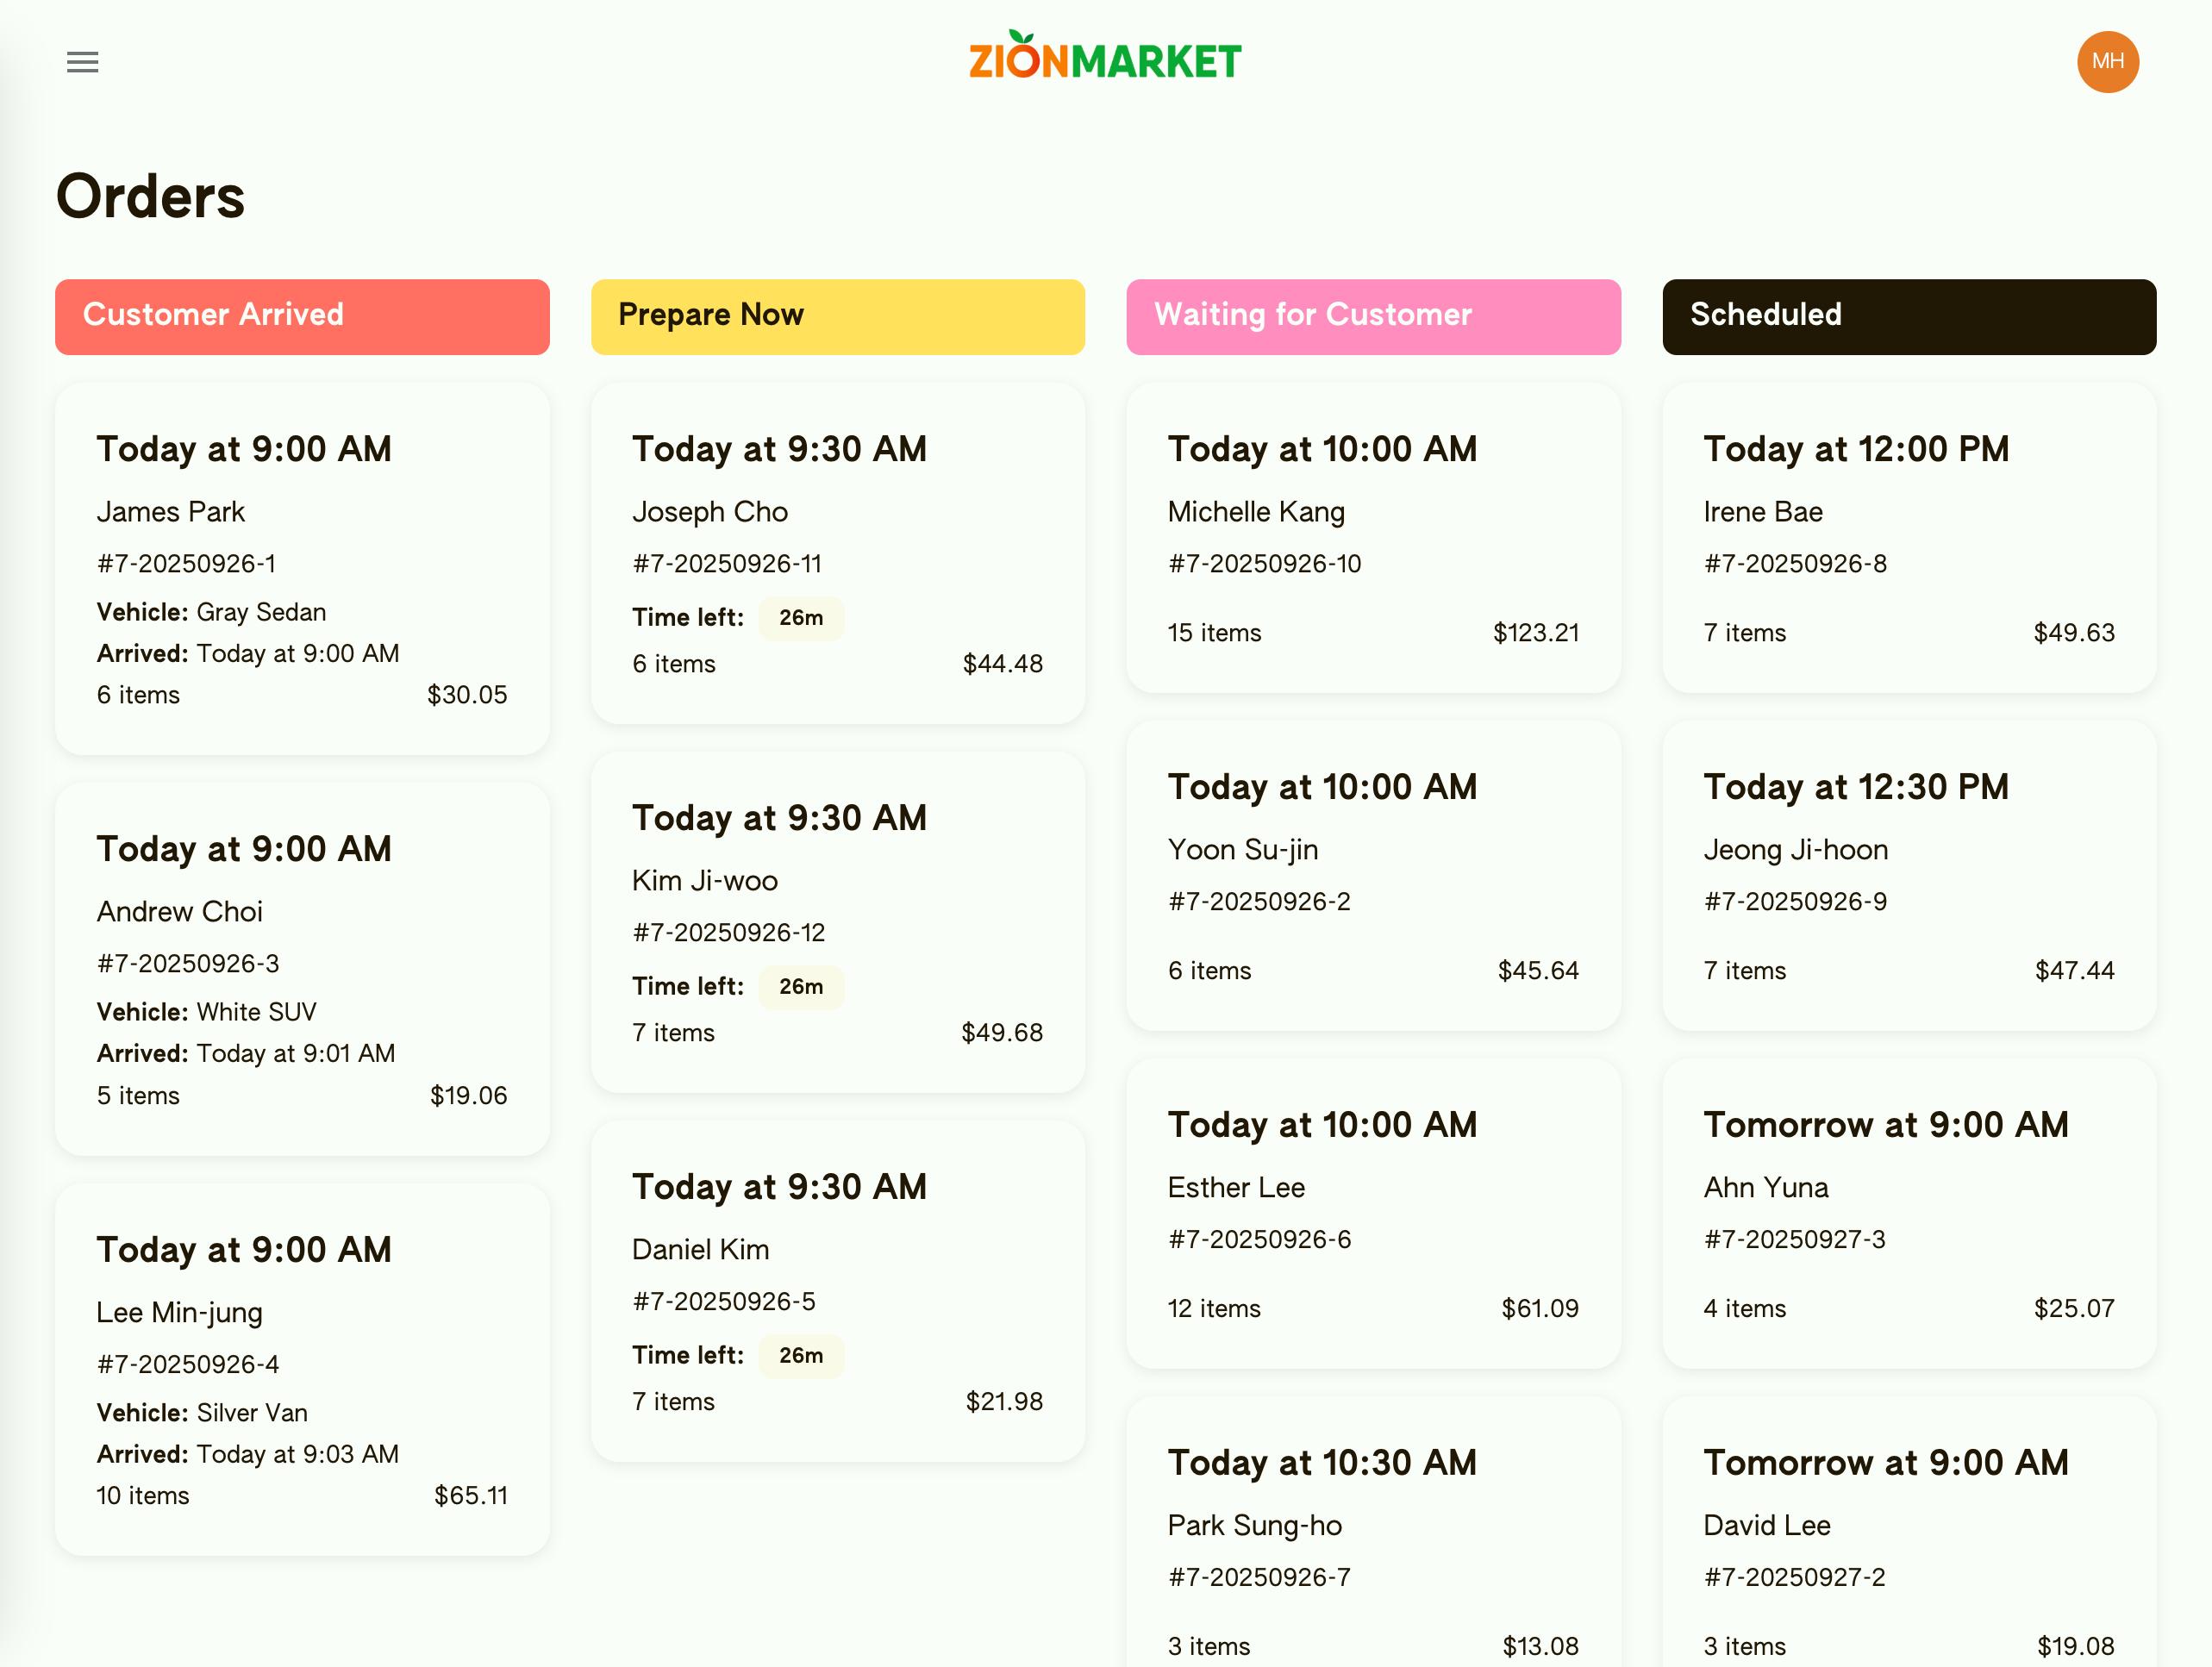2212x1667 pixels.
Task: Open the hamburger menu icon
Action: point(82,62)
